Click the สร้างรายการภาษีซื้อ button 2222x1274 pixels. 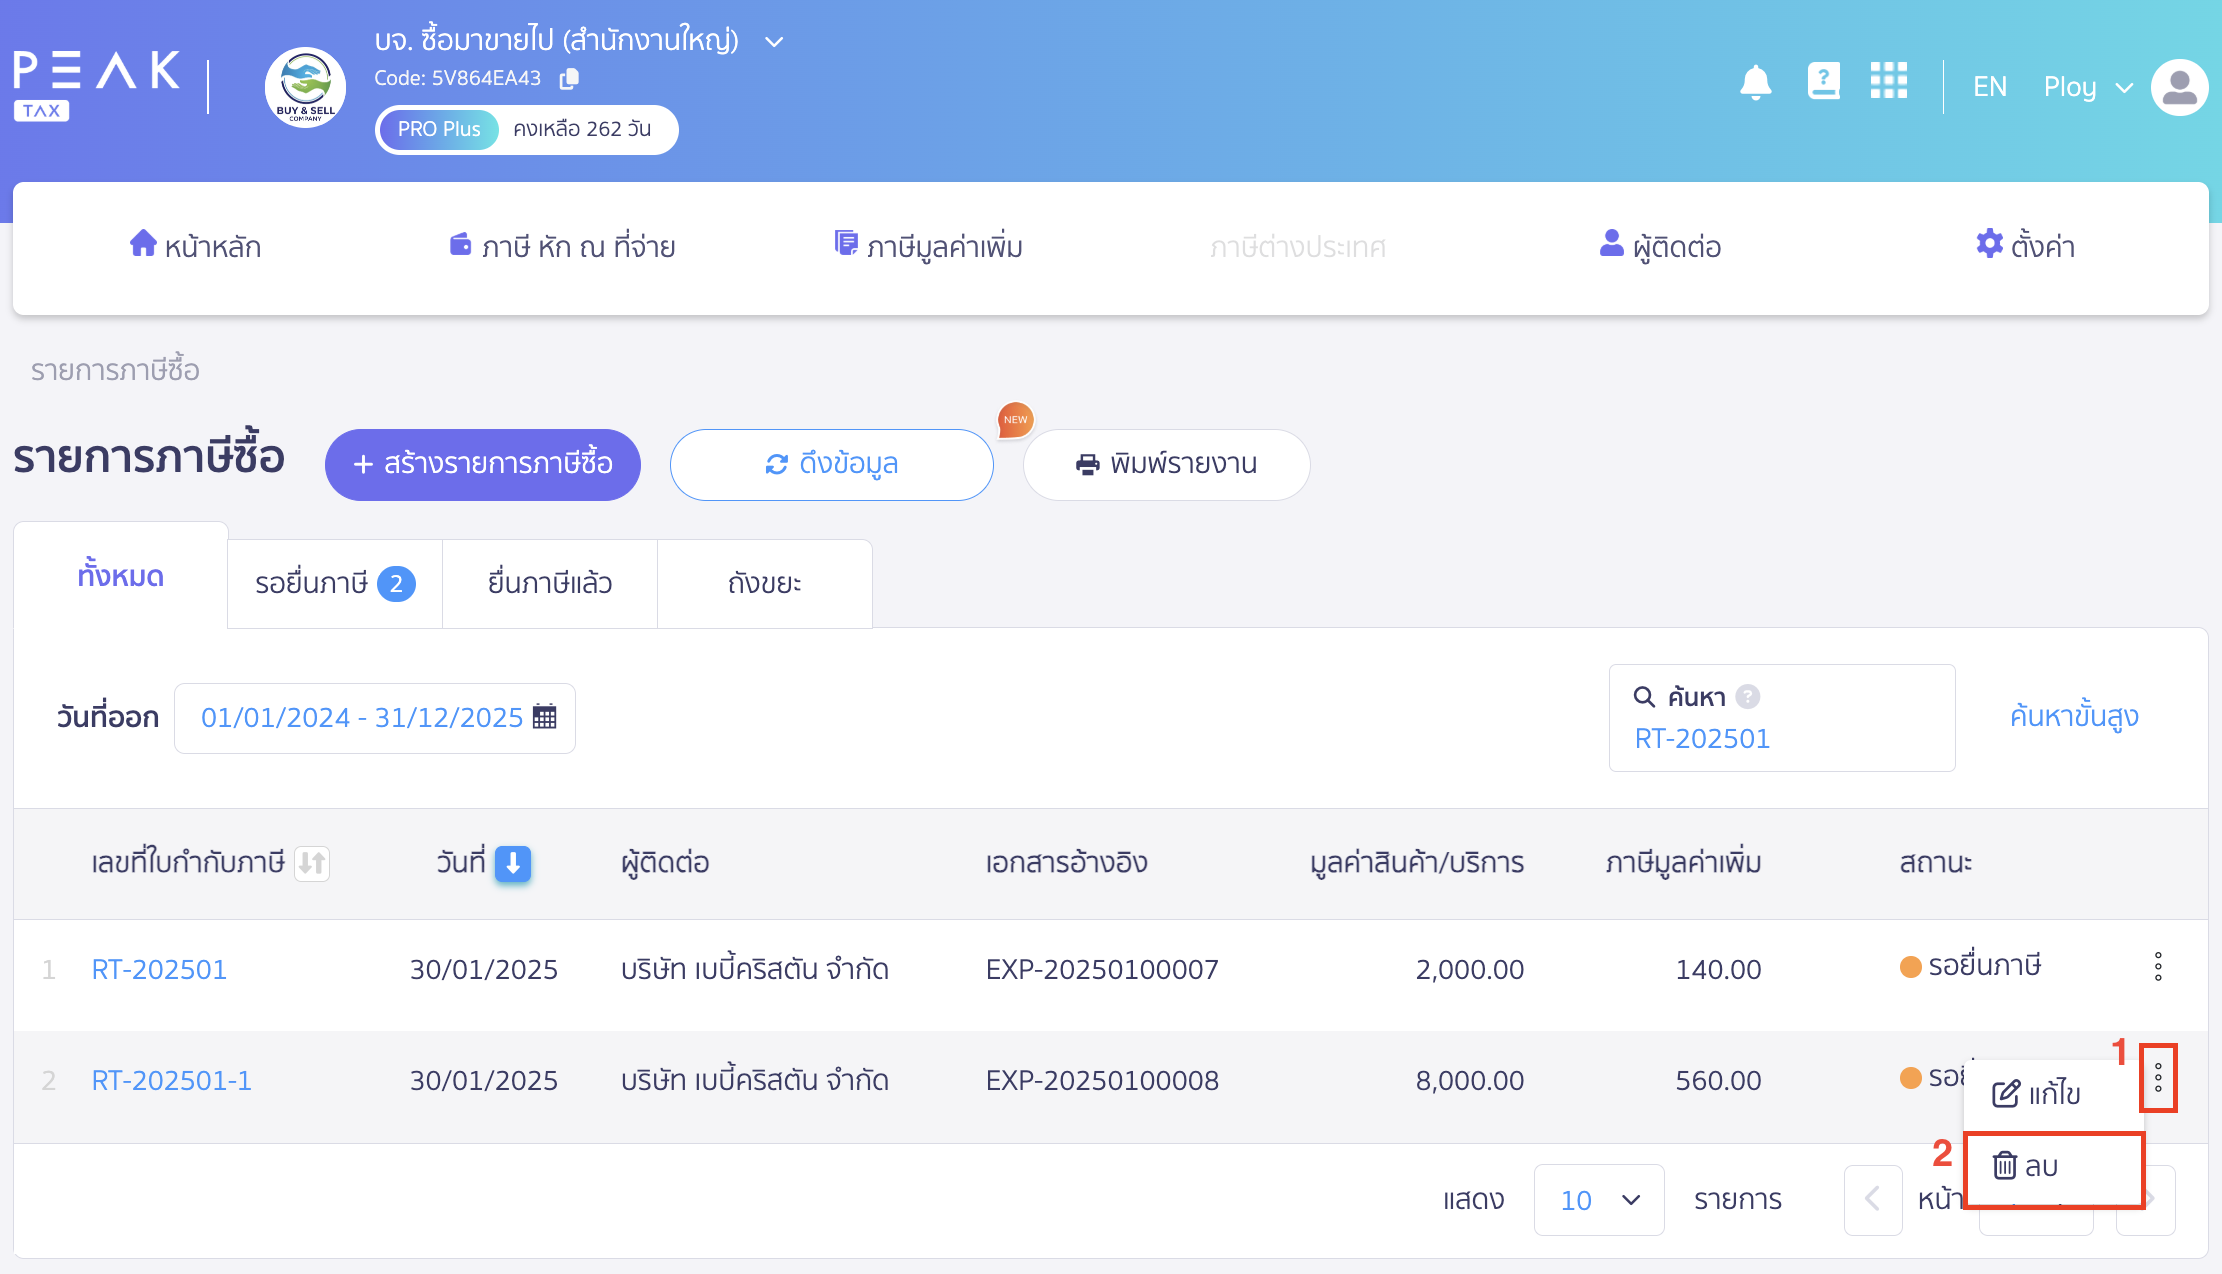482,464
